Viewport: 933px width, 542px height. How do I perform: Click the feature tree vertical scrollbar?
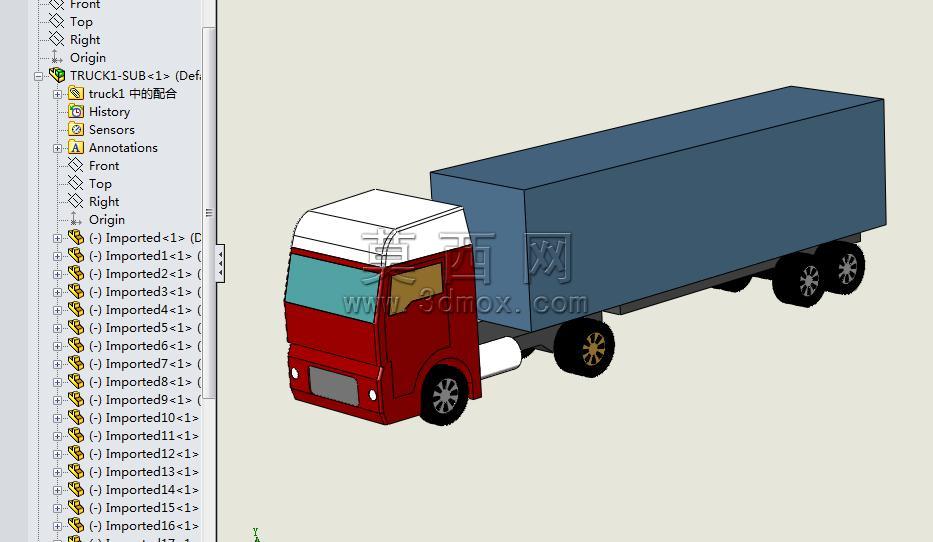point(208,212)
